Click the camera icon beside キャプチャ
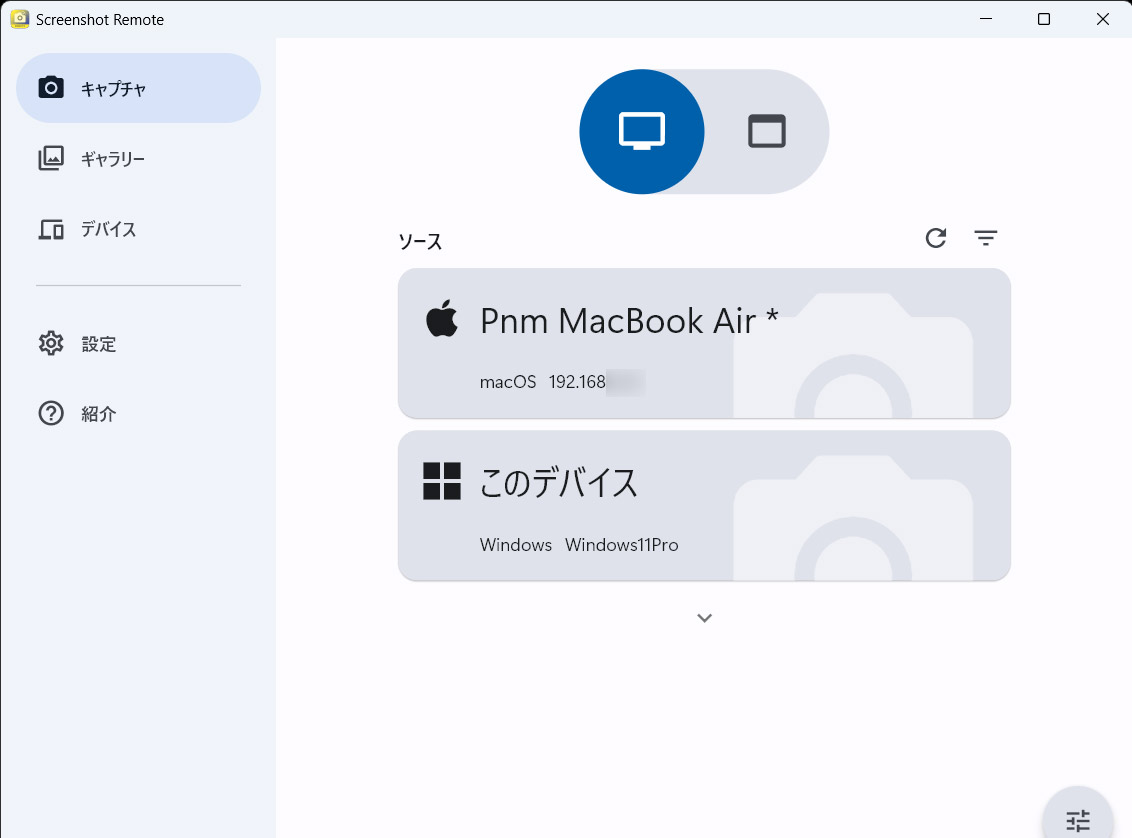Image resolution: width=1132 pixels, height=838 pixels. (51, 88)
